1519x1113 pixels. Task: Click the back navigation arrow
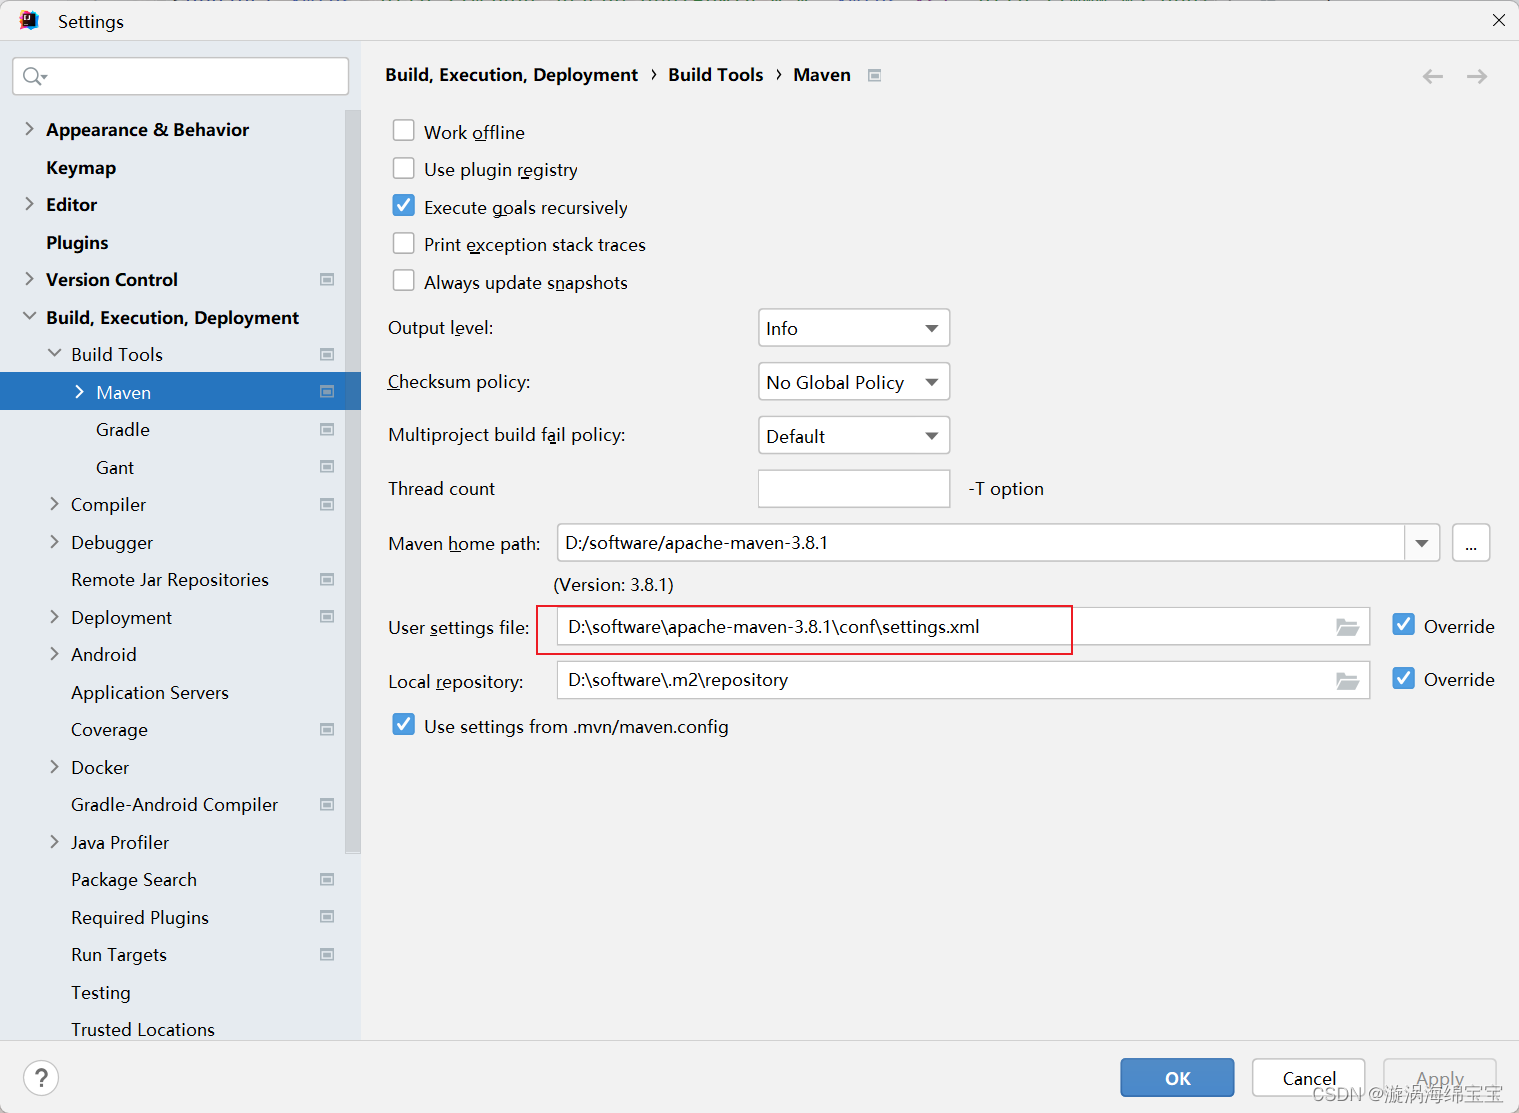coord(1432,76)
